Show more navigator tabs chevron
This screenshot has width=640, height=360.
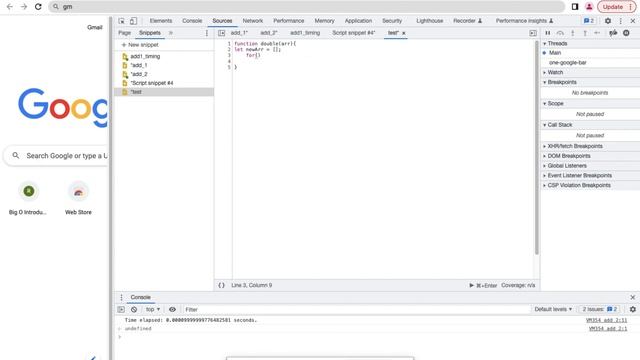(x=171, y=33)
